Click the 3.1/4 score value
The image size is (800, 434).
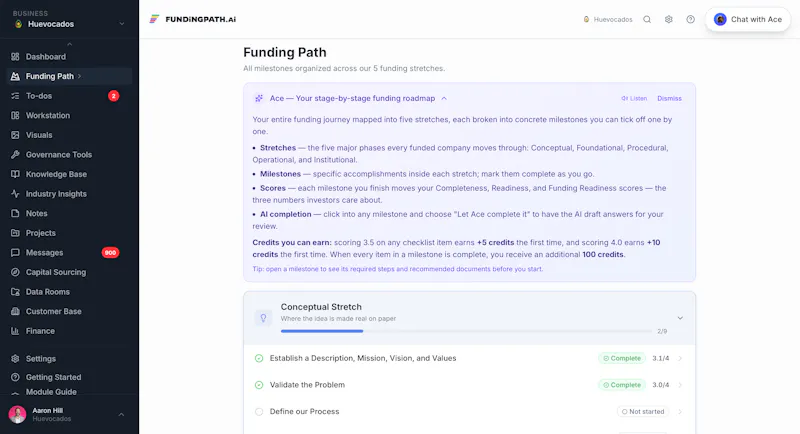tap(661, 359)
